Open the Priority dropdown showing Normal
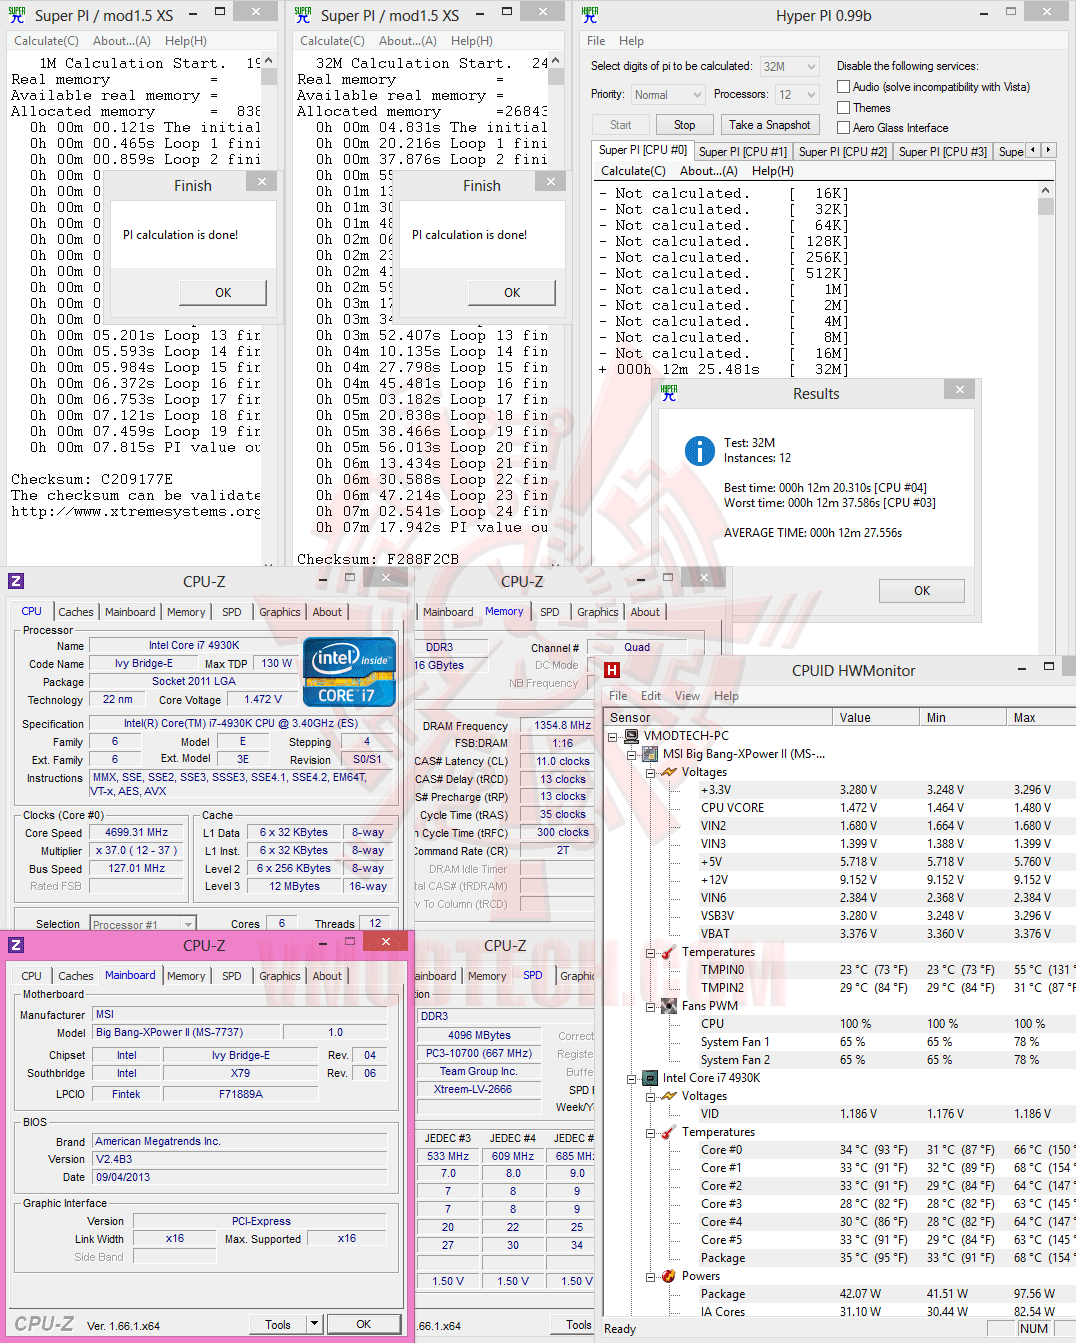The height and width of the screenshot is (1343, 1076). [697, 95]
